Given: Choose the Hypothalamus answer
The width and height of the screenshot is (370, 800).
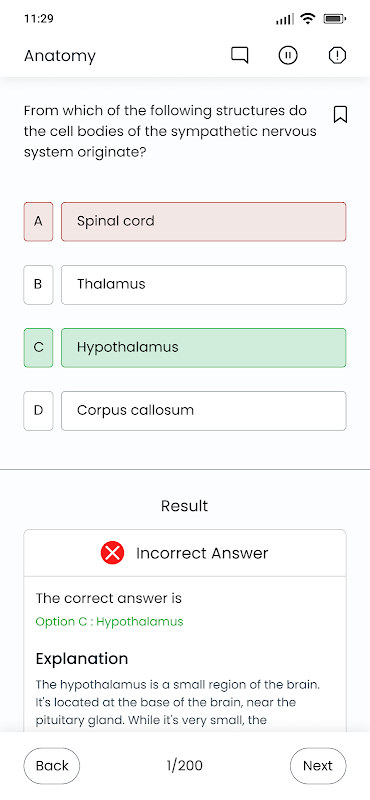Looking at the screenshot, I should [204, 347].
